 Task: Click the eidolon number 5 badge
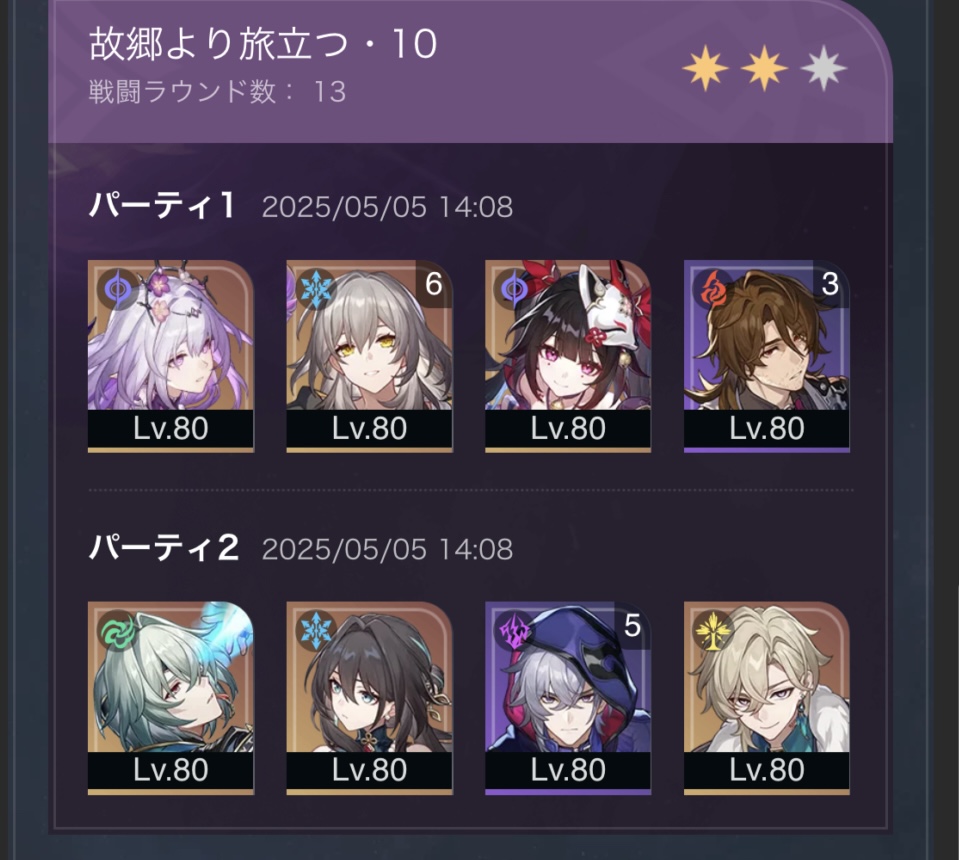tap(632, 625)
